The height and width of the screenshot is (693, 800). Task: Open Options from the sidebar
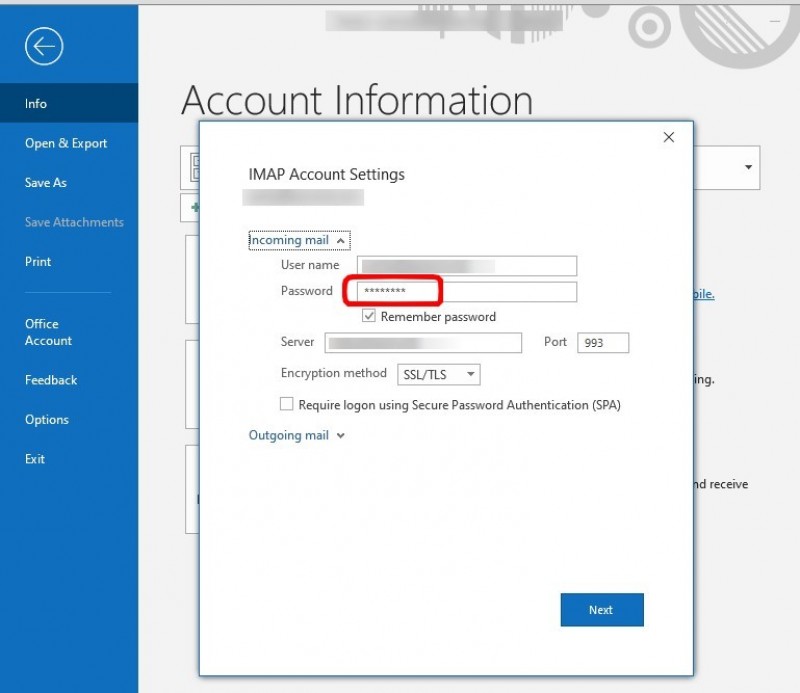47,420
